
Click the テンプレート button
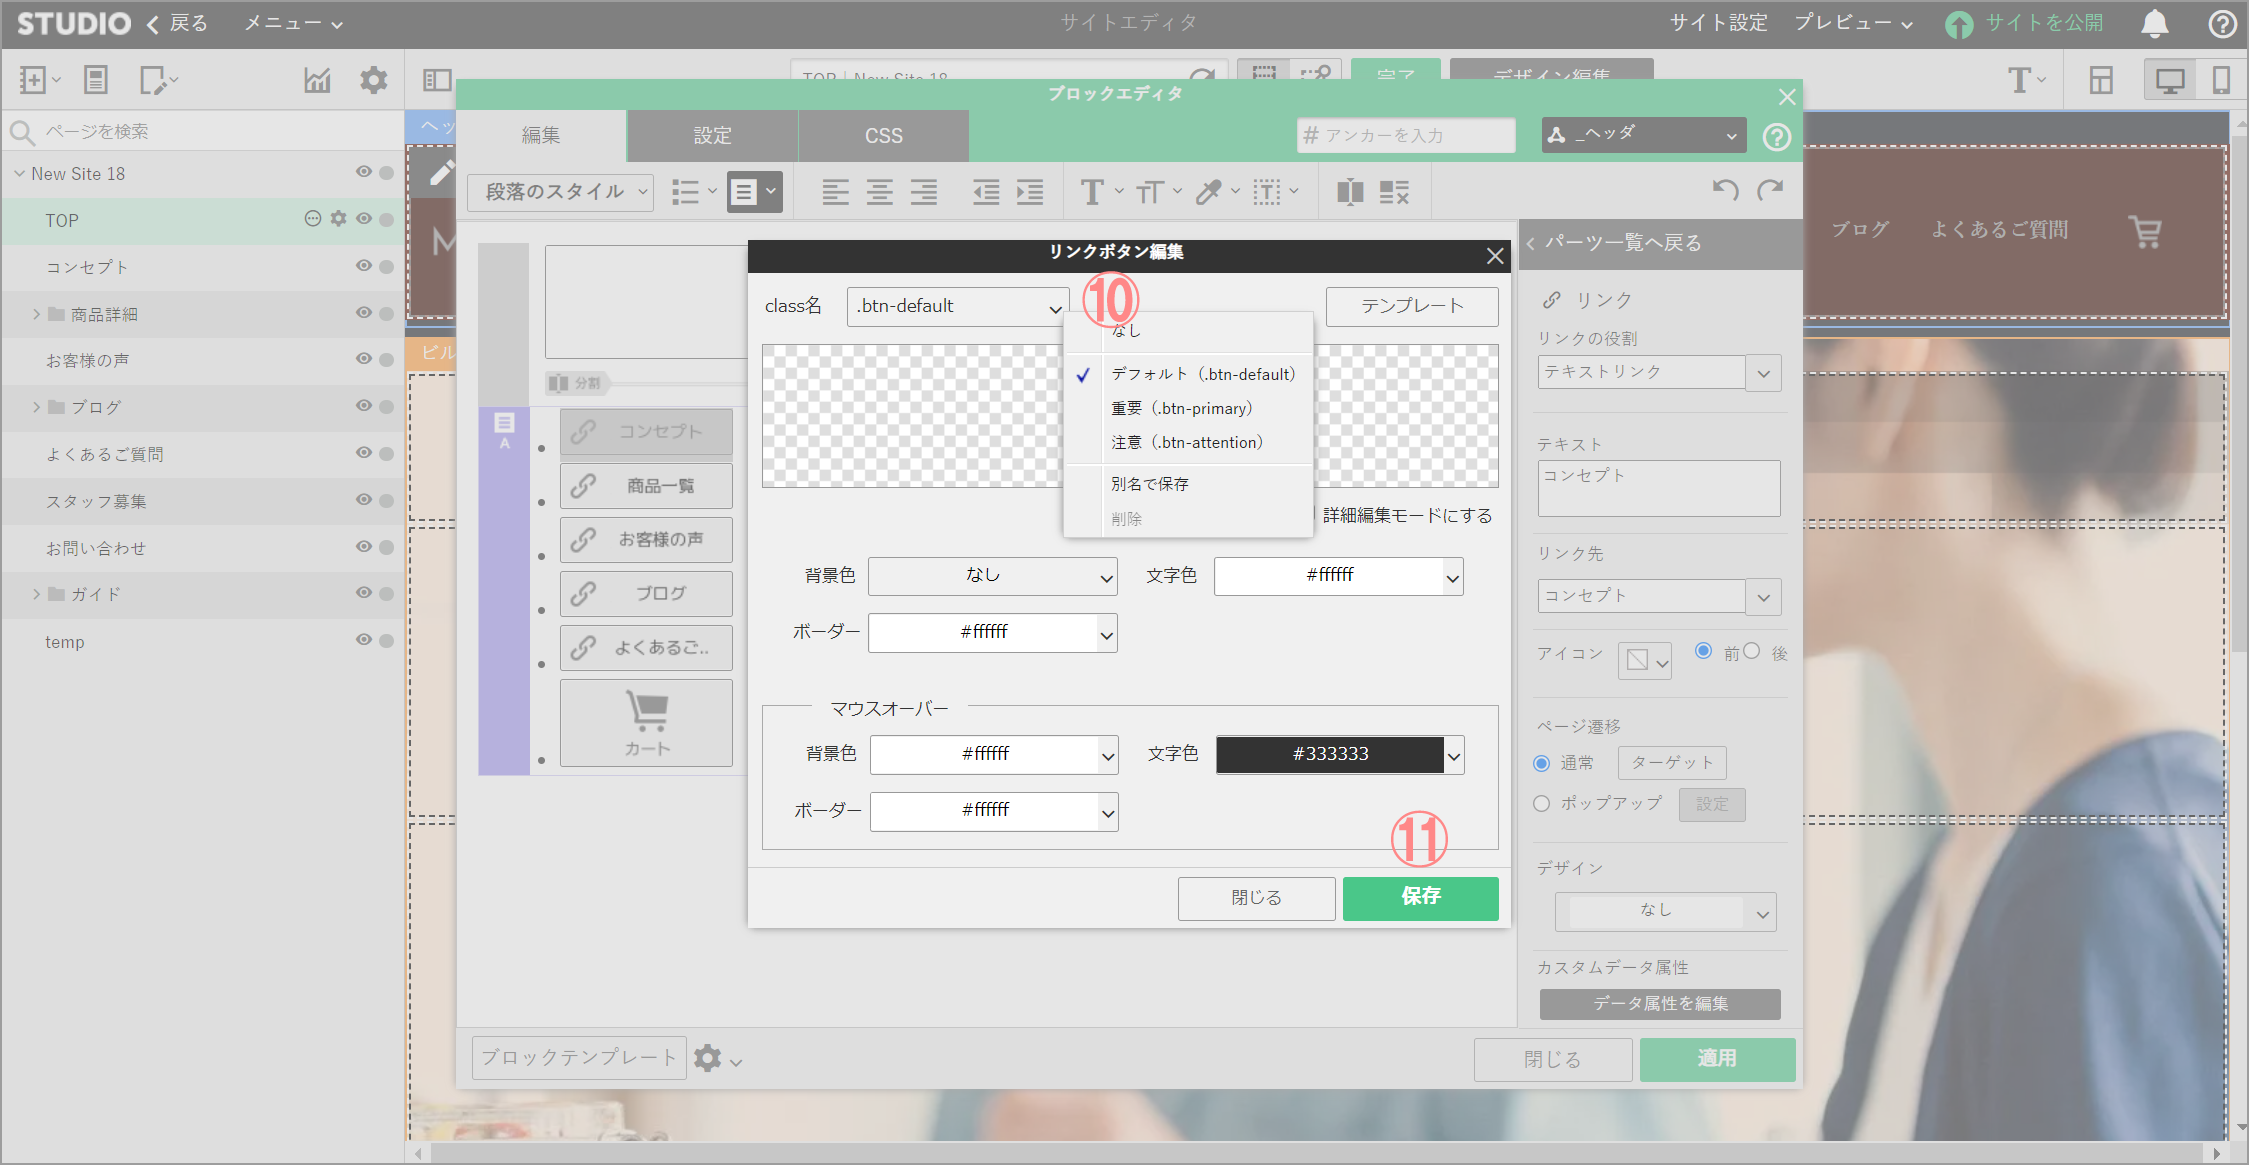point(1411,306)
